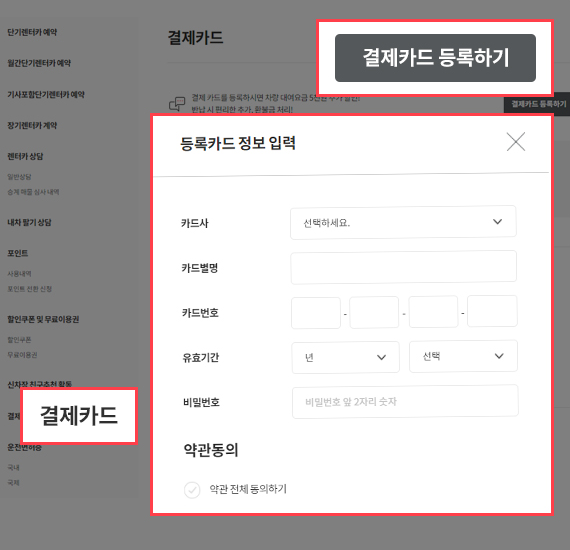Open 할인쿠폰 submenu link
This screenshot has height=550, width=570.
tap(19, 340)
